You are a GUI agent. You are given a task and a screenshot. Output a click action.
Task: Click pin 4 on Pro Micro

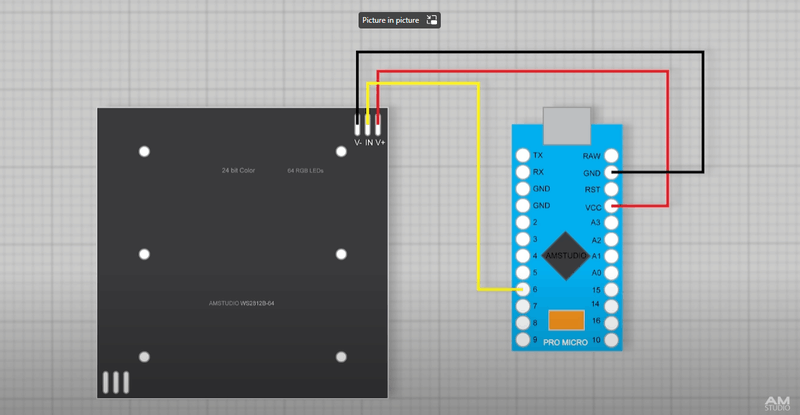(522, 256)
